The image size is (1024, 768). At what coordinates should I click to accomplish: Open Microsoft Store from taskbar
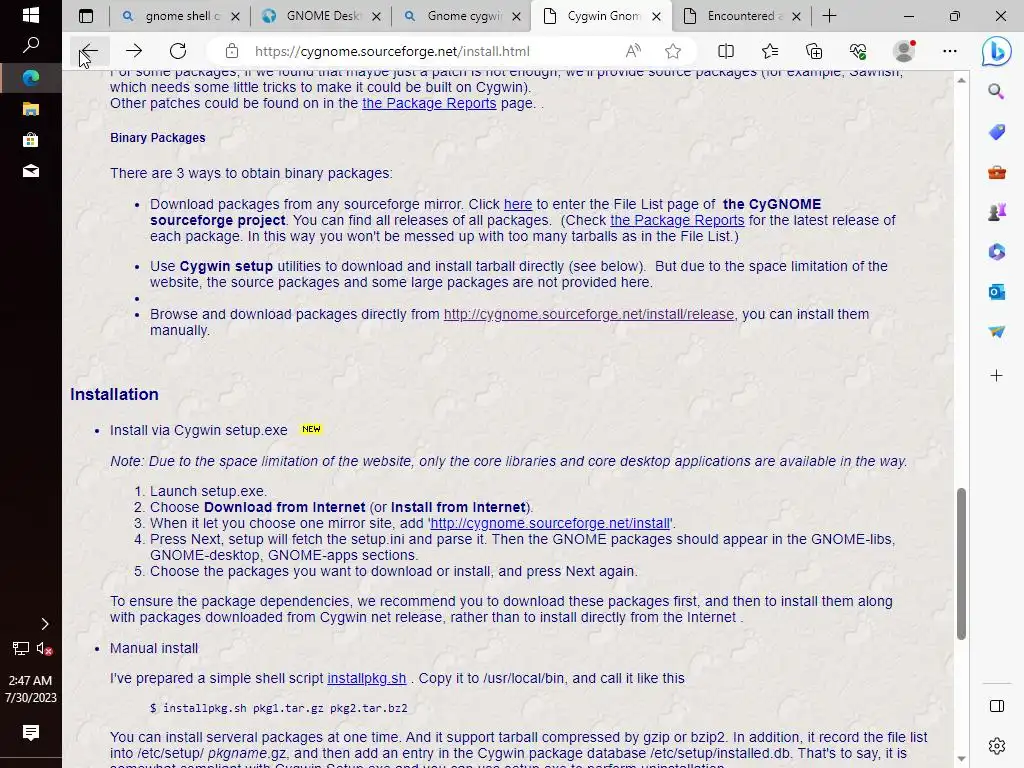click(31, 140)
